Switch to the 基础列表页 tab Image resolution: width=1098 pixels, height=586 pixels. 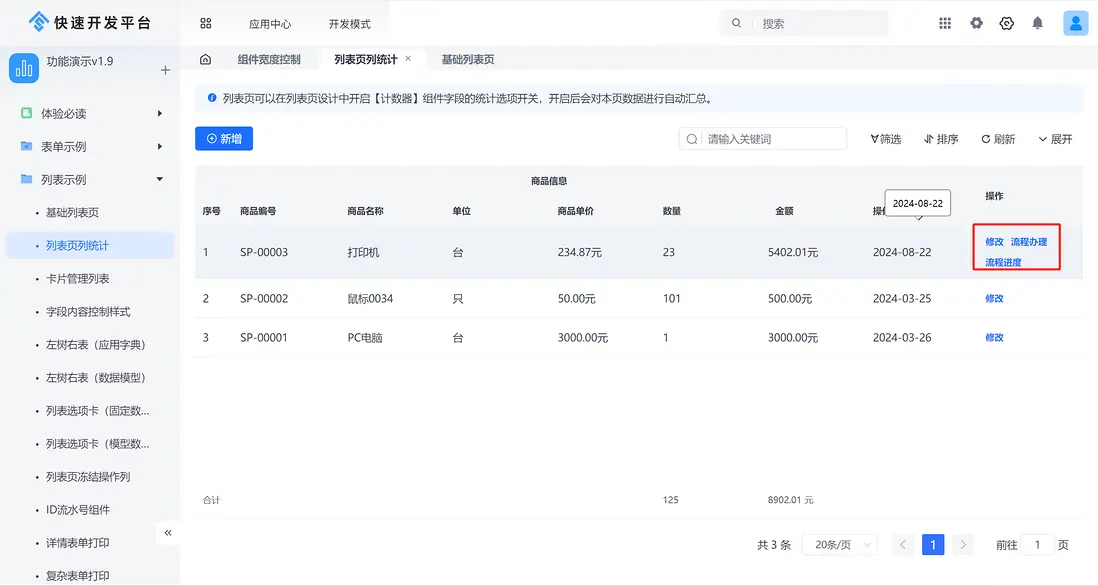pyautogui.click(x=468, y=60)
